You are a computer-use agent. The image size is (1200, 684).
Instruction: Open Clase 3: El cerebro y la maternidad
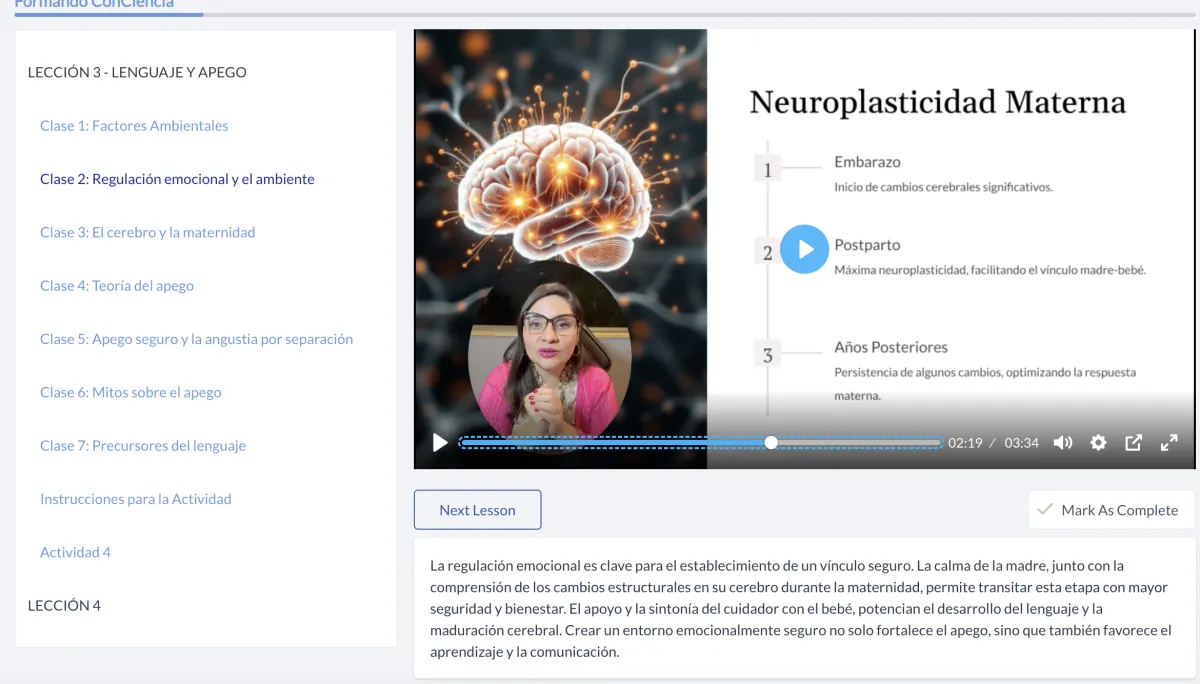(147, 232)
